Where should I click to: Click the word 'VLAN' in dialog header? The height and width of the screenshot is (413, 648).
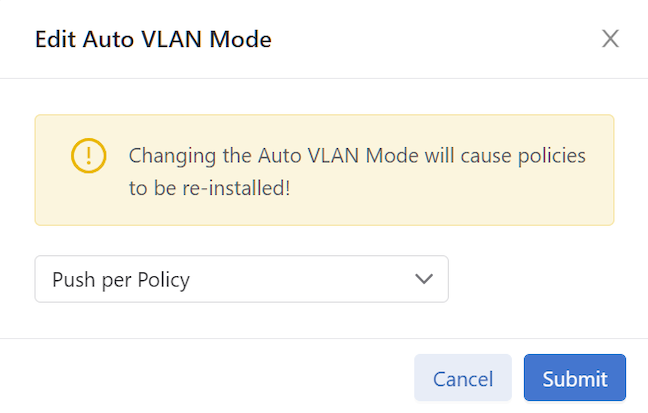[172, 39]
